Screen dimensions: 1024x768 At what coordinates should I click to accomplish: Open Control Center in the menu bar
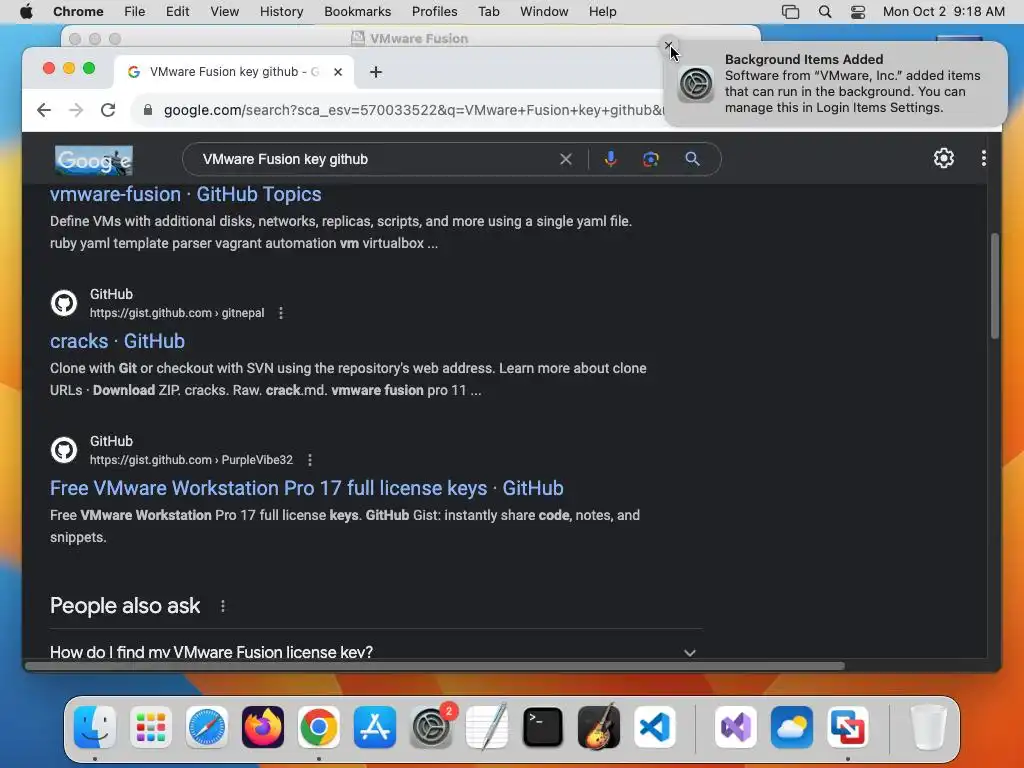(x=857, y=12)
